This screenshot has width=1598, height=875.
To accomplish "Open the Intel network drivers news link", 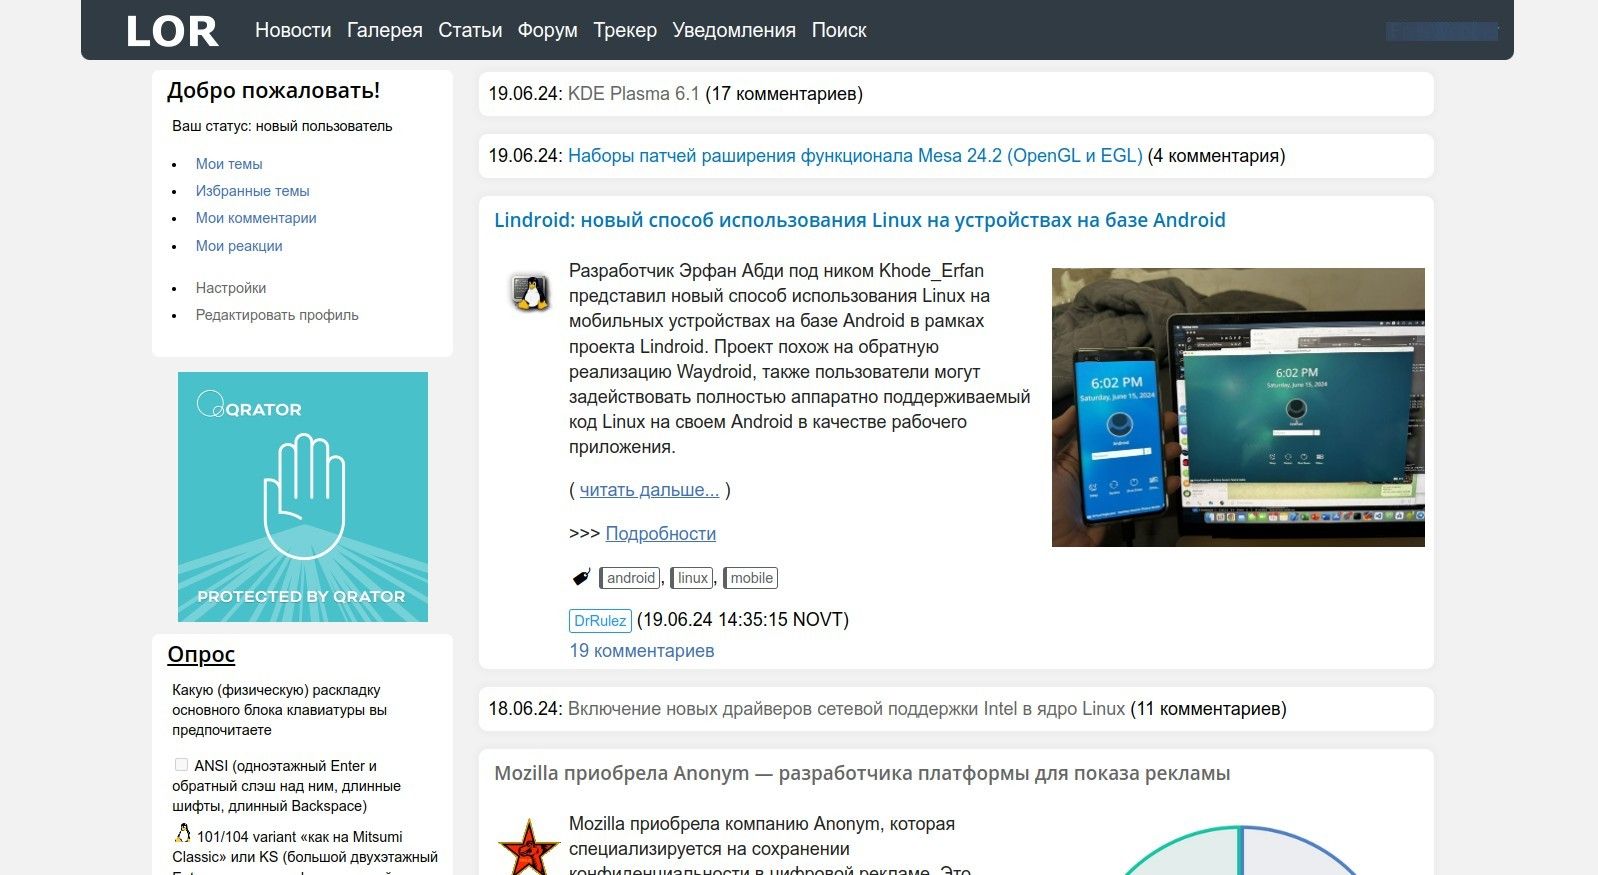I will coord(846,709).
